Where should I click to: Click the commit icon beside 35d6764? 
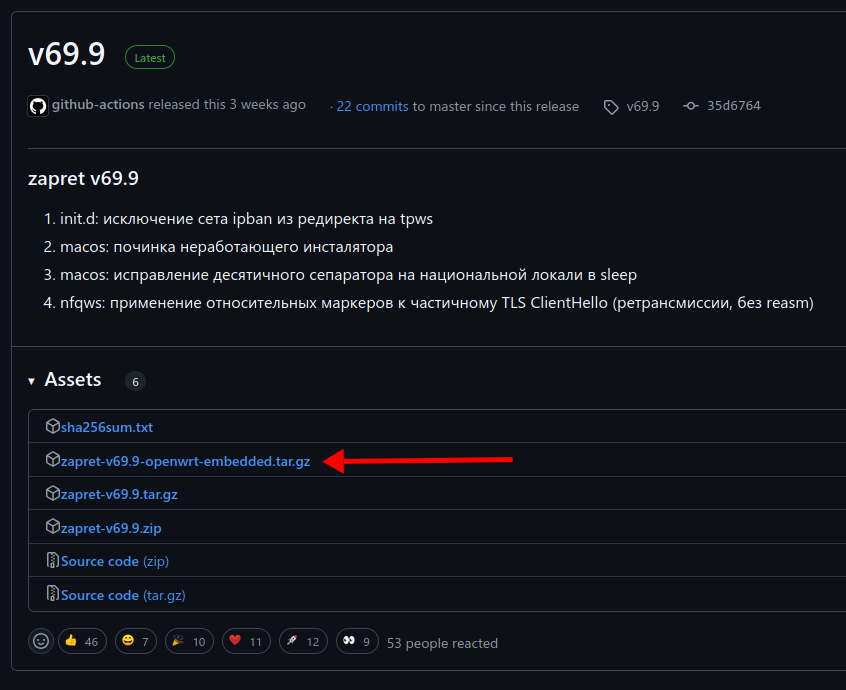click(691, 106)
